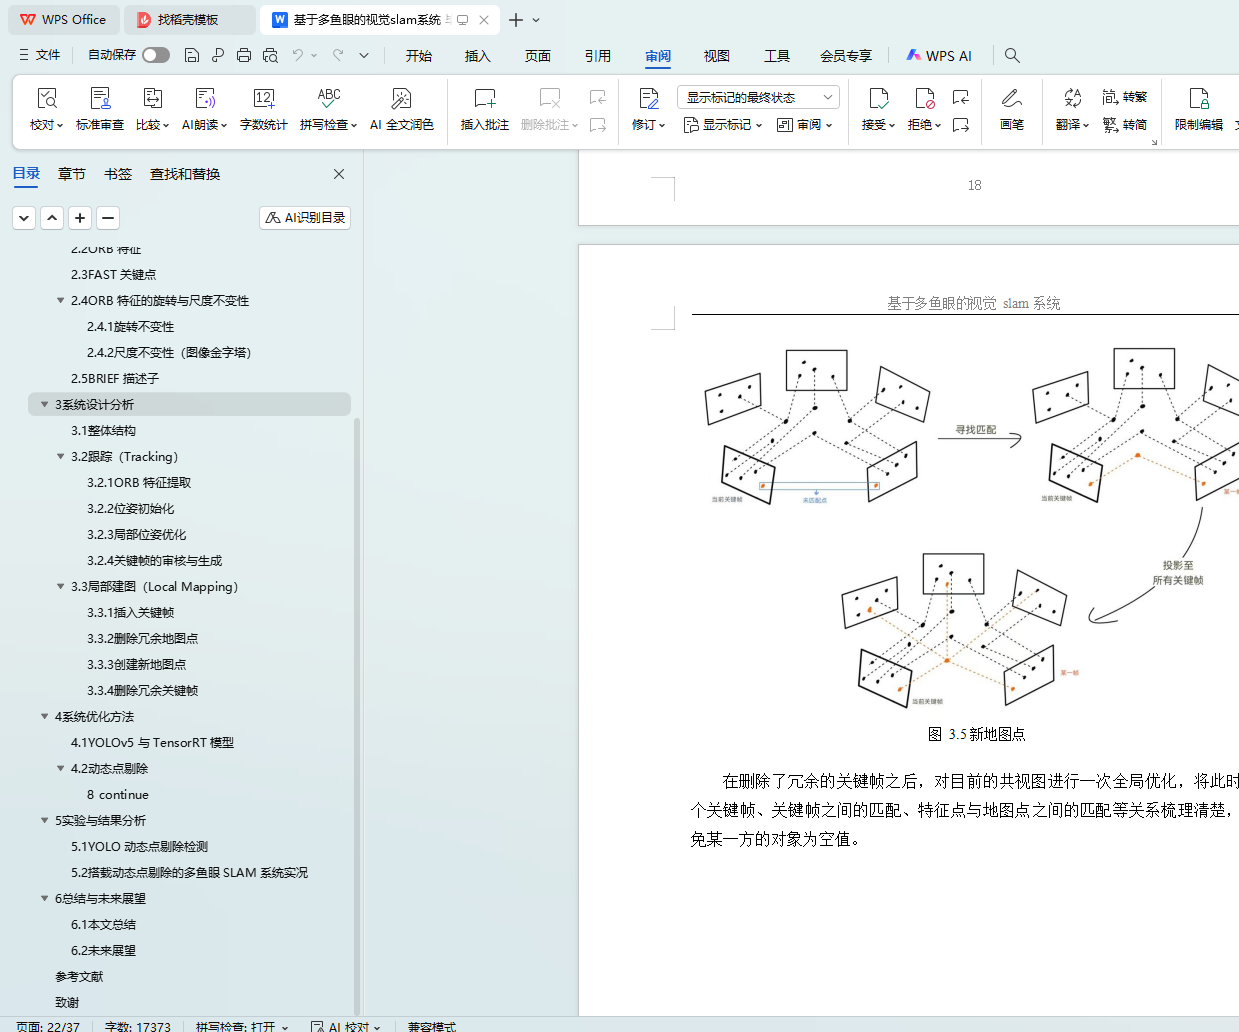The image size is (1239, 1032).
Task: Click the down arrow button in outline toolbar
Action: [24, 217]
